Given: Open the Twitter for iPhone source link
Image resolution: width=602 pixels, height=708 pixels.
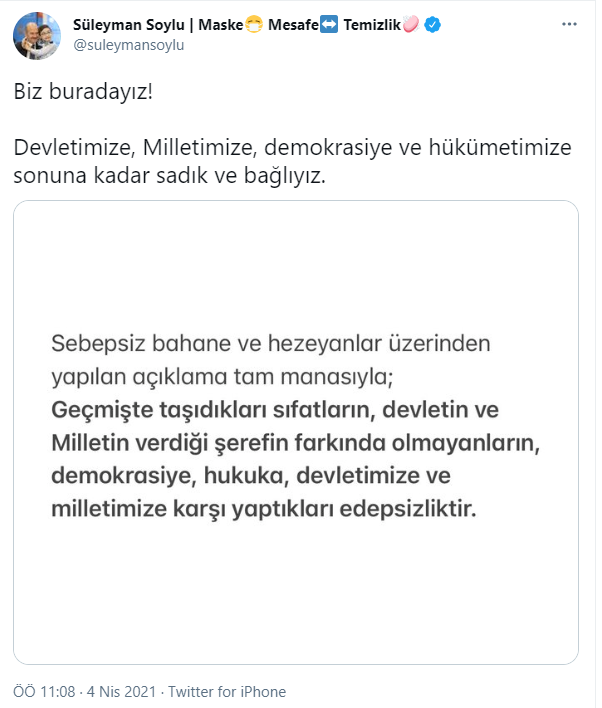Looking at the screenshot, I should (227, 691).
